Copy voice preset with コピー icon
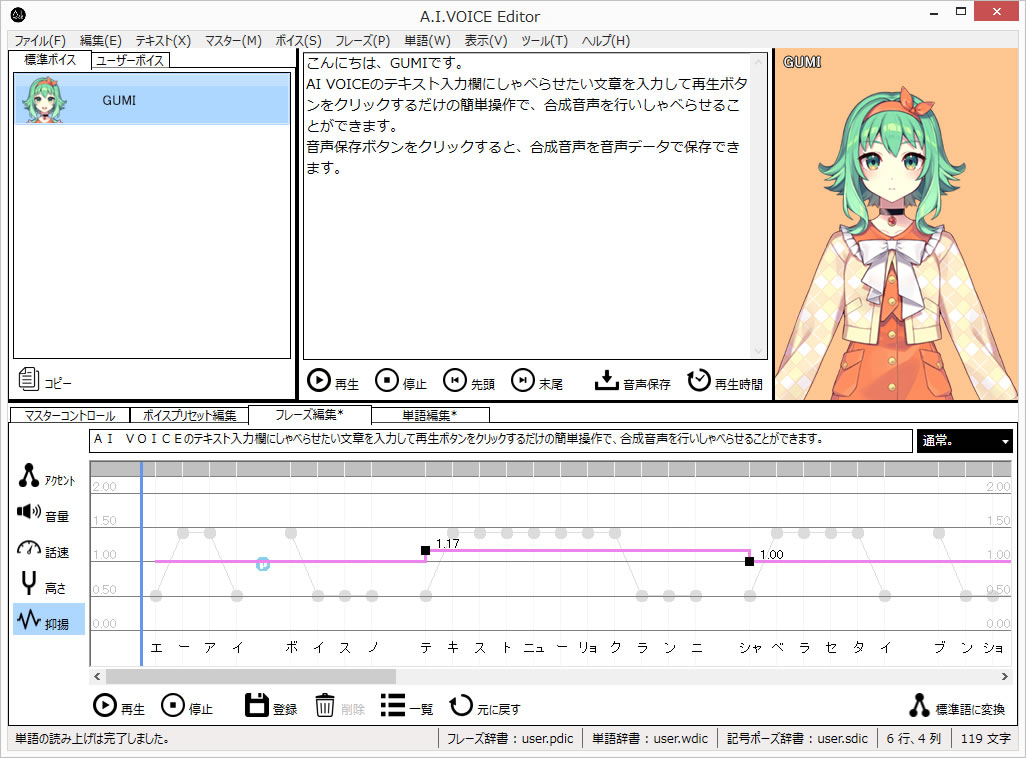 click(x=44, y=380)
